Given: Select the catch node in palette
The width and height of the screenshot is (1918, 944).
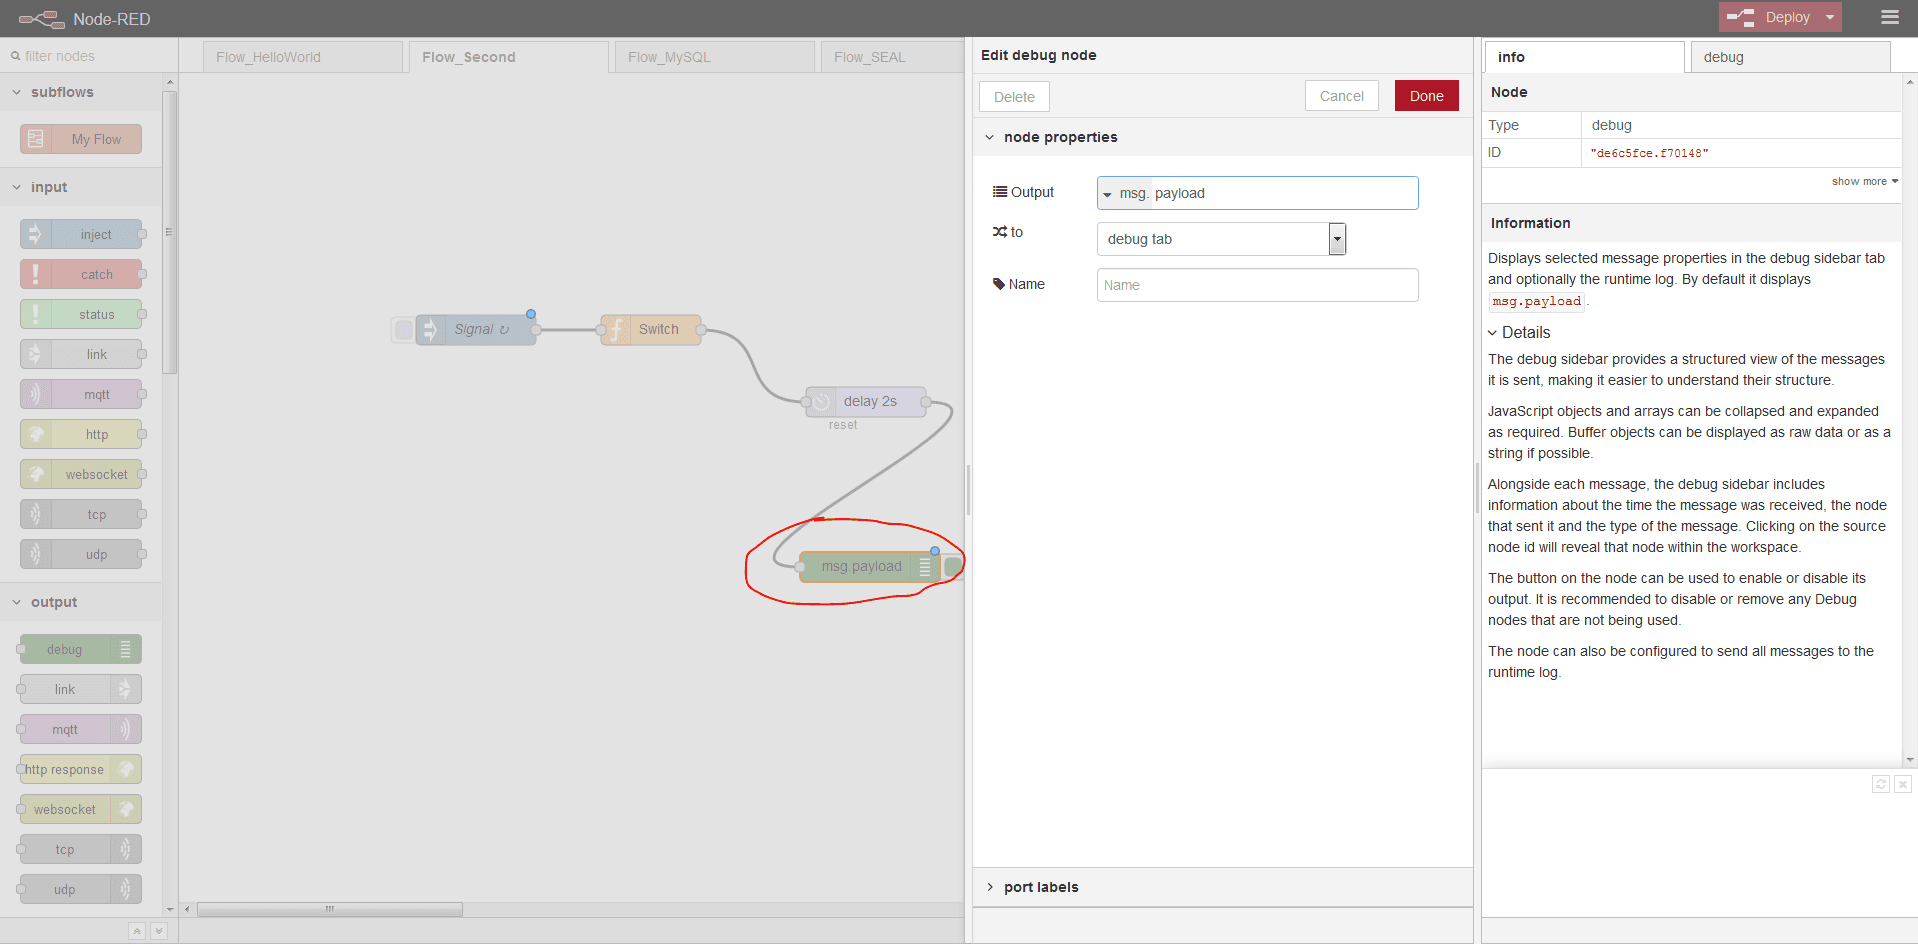Looking at the screenshot, I should (x=81, y=274).
